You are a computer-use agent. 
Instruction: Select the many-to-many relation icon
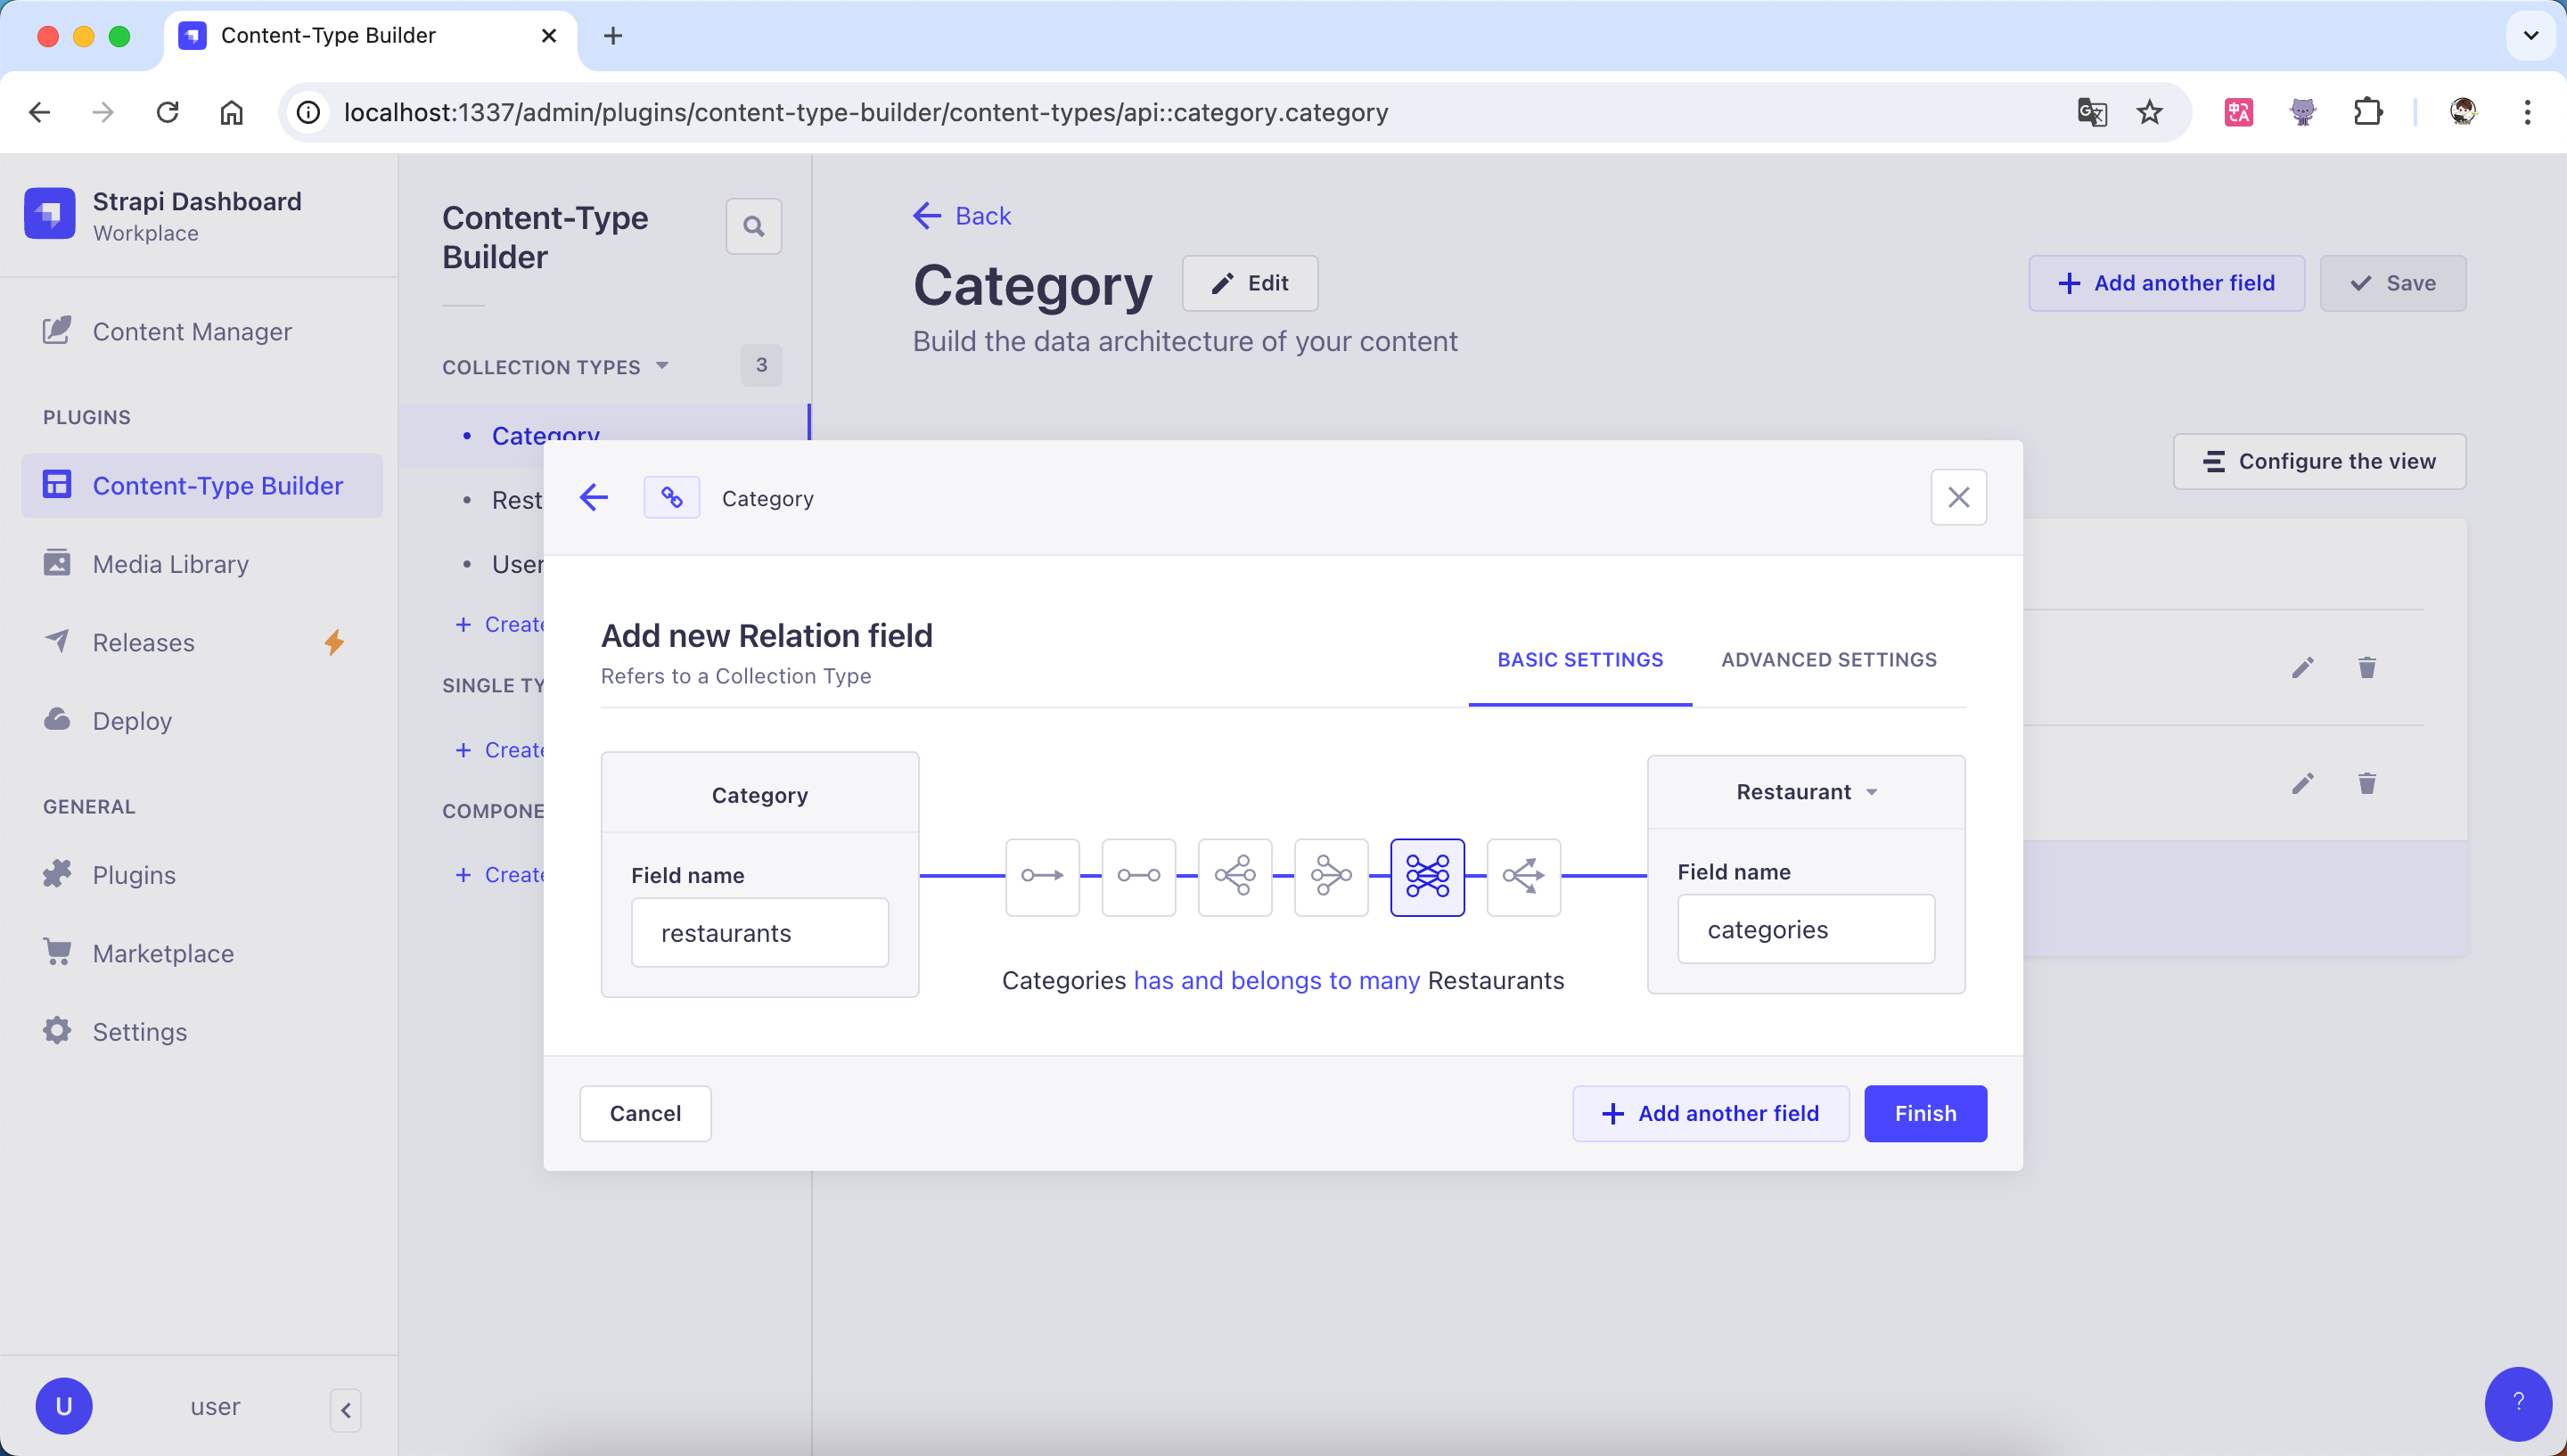coord(1427,876)
